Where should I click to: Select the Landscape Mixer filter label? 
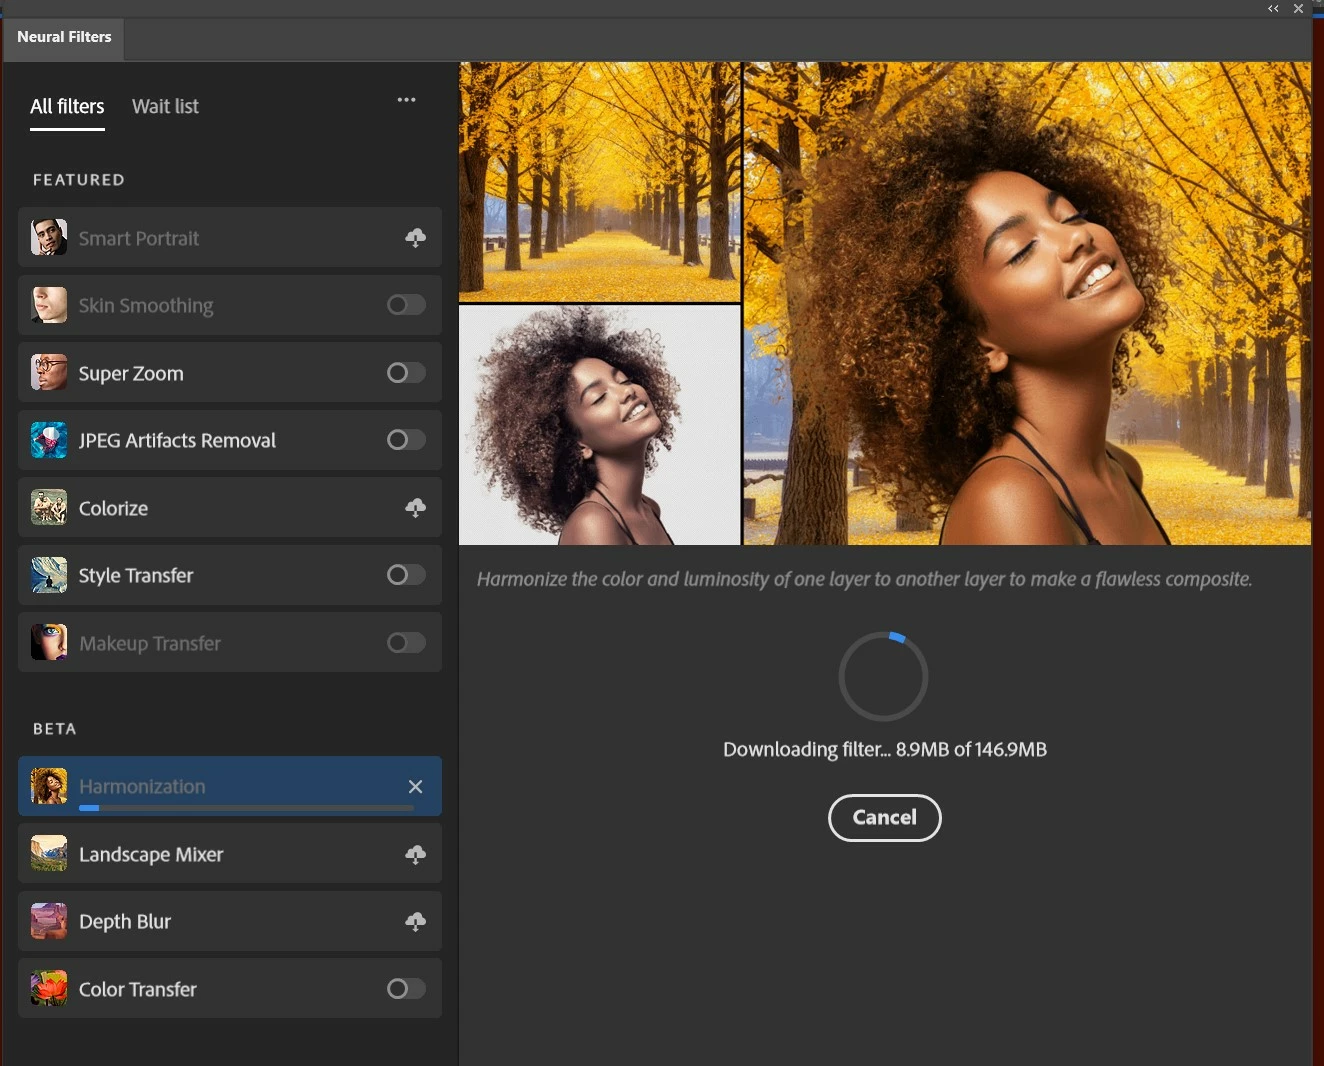(151, 855)
